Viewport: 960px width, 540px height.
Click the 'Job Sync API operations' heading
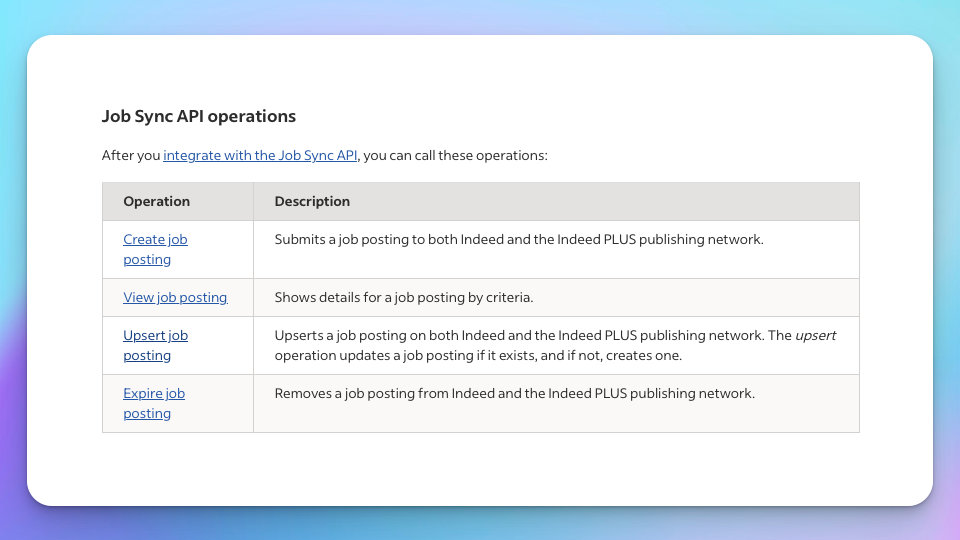click(x=198, y=116)
